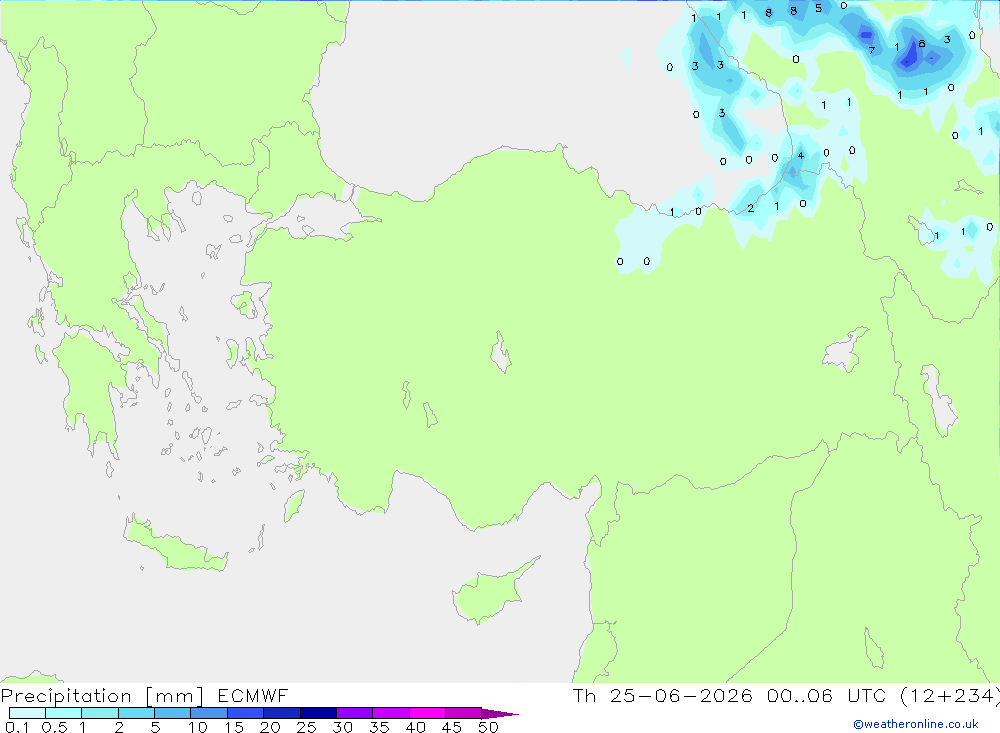Click the legend label '10'
The height and width of the screenshot is (733, 1000).
(198, 727)
